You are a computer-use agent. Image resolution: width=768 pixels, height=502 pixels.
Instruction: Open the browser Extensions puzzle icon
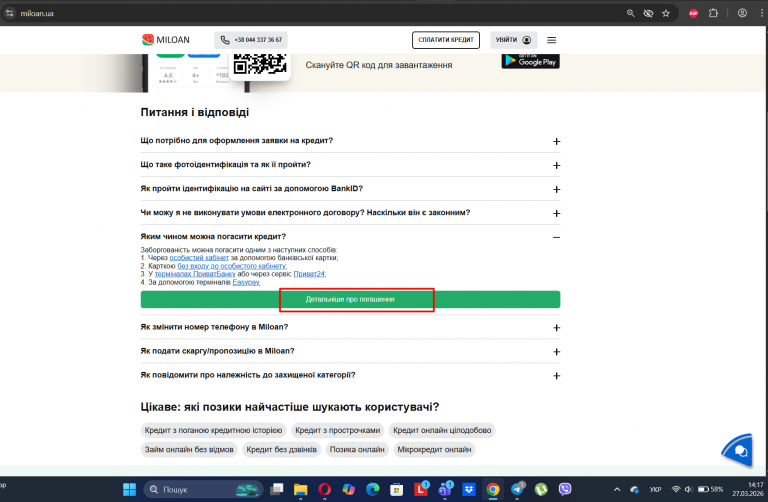713,13
